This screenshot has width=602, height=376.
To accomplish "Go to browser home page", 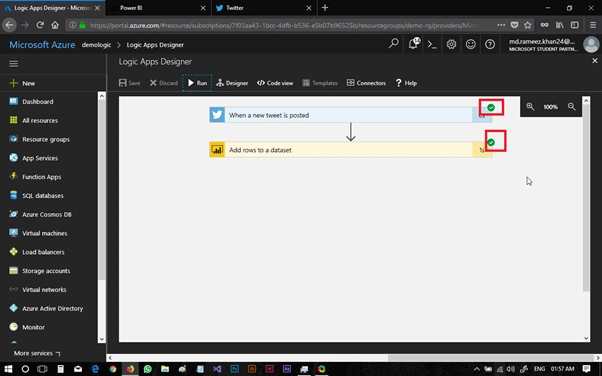I will pos(55,25).
